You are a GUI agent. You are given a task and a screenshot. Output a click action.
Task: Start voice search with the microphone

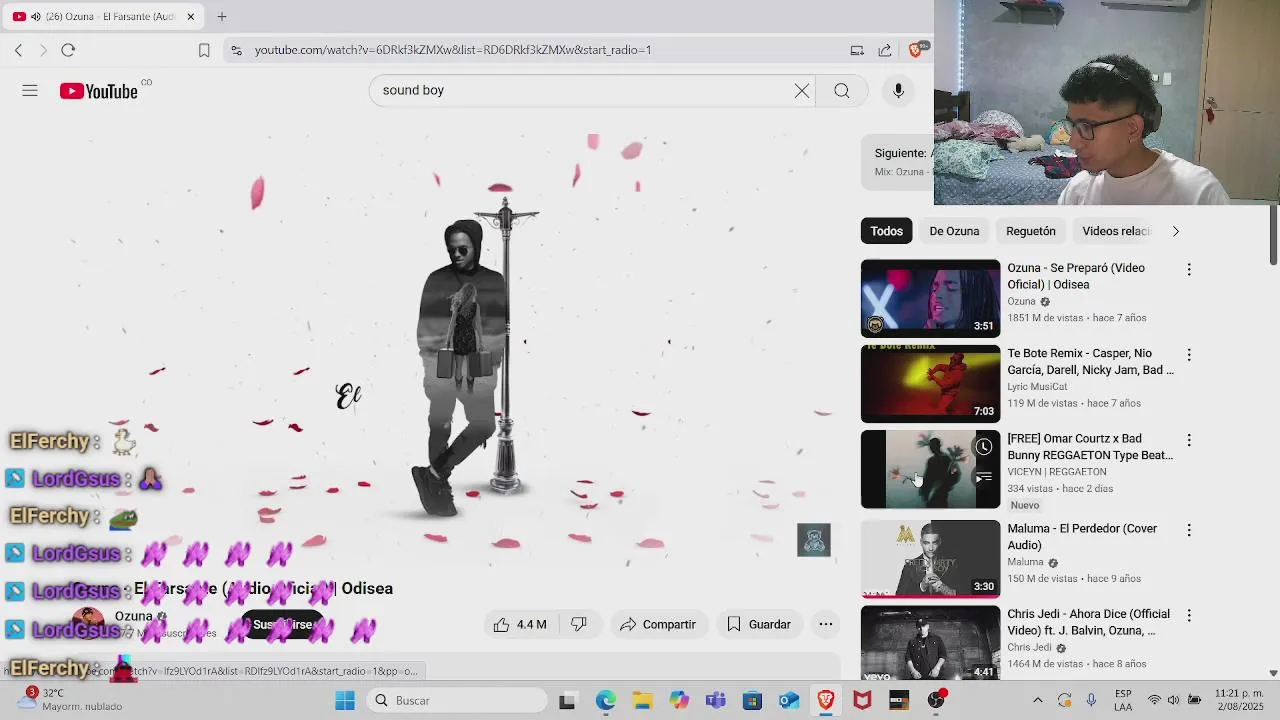898,91
